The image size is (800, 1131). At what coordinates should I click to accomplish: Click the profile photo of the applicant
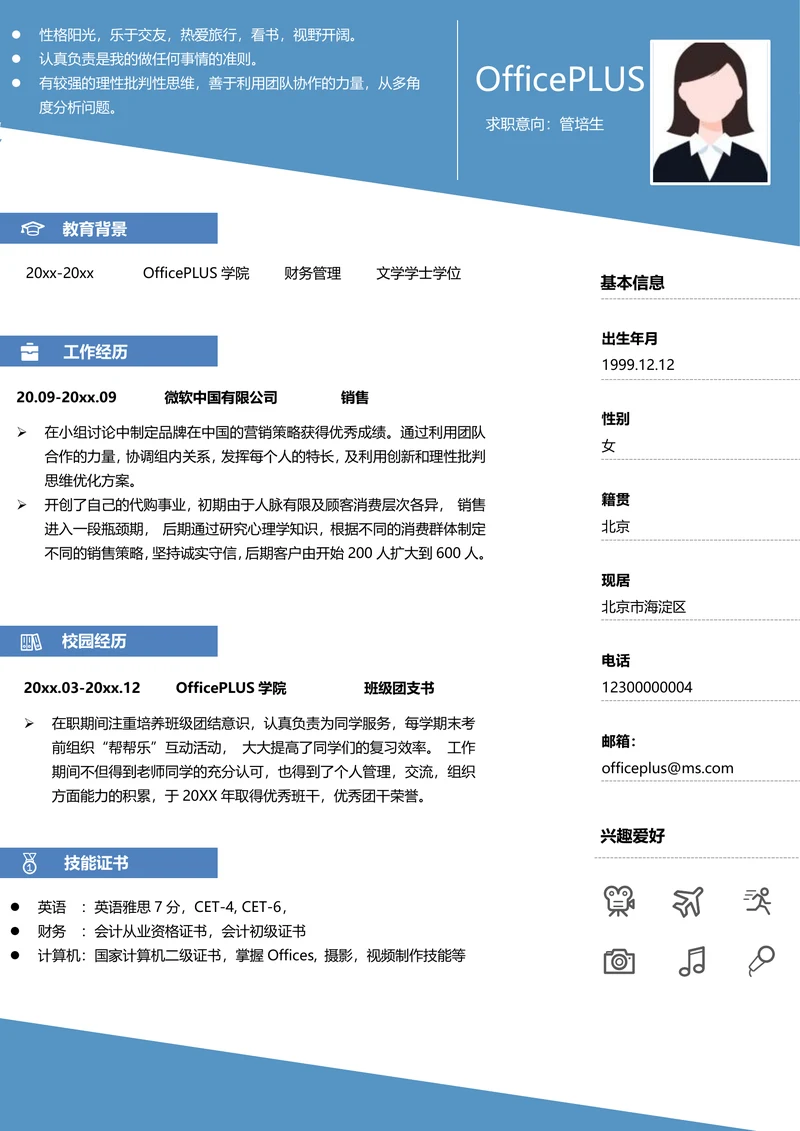pyautogui.click(x=710, y=112)
